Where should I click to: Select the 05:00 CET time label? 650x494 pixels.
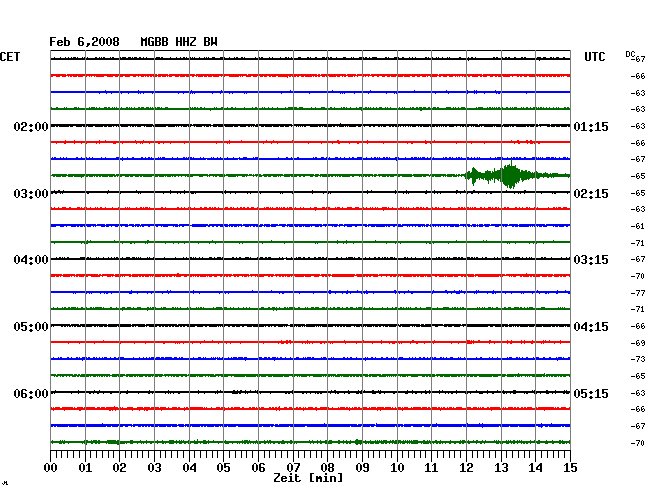[31, 327]
